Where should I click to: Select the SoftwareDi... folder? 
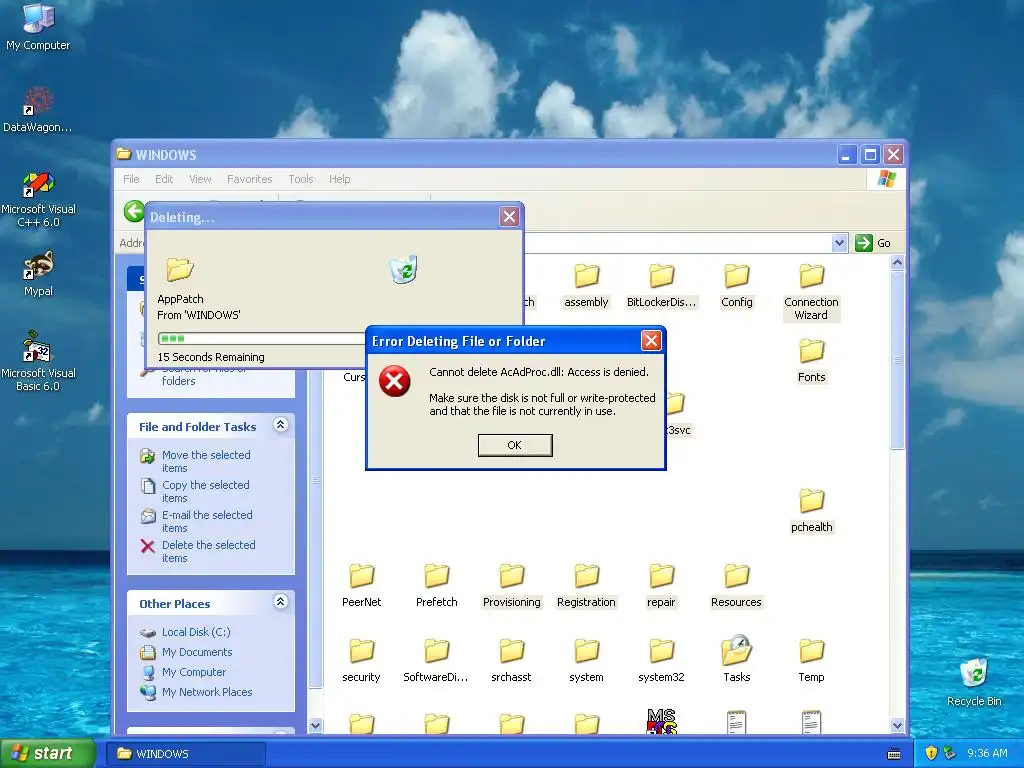click(436, 660)
